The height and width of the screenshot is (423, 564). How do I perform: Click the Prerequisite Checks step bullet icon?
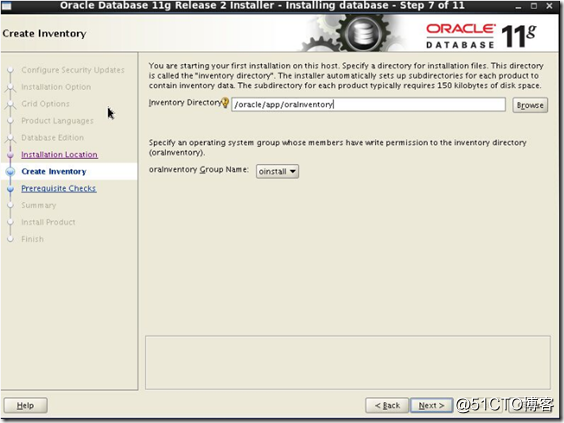(x=10, y=189)
